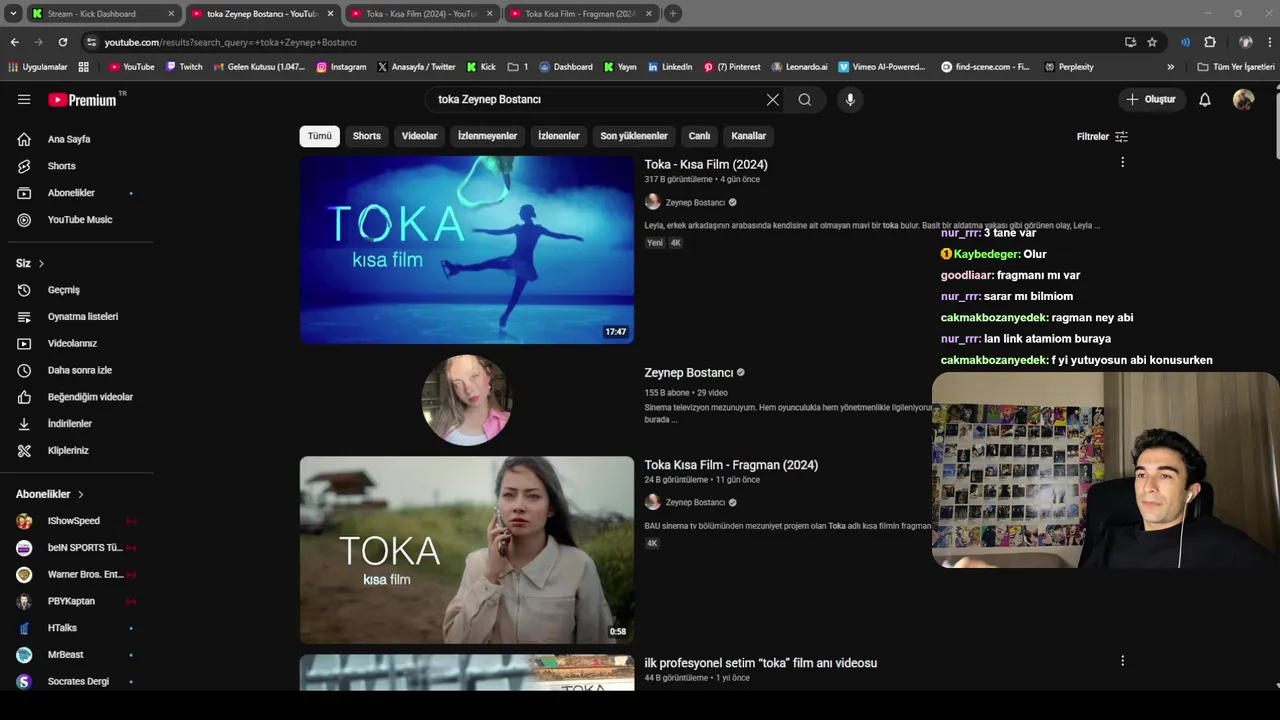Click the magnifier search button
This screenshot has width=1280, height=720.
[x=805, y=99]
